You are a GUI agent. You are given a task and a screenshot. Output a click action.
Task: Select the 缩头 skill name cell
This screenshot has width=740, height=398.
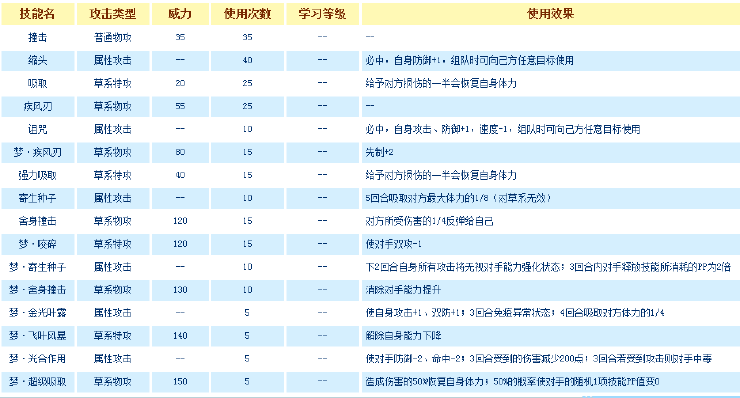pos(38,60)
